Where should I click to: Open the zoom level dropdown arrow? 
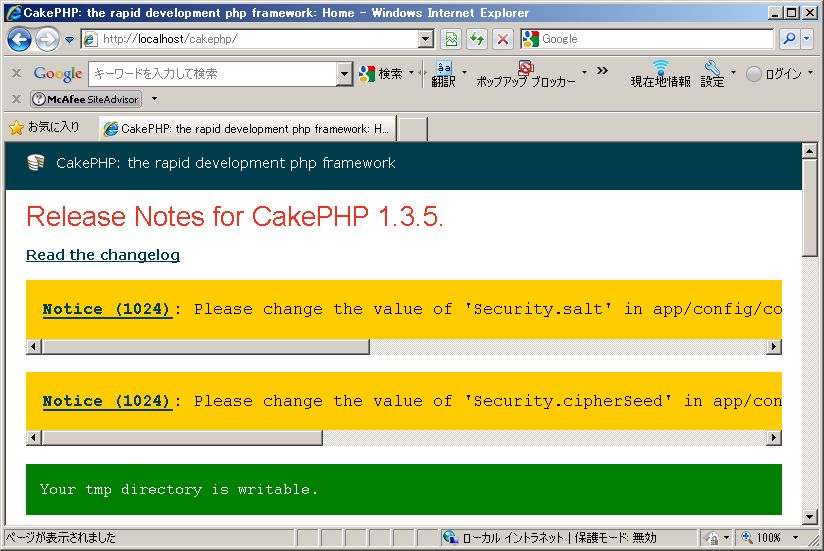pyautogui.click(x=796, y=537)
